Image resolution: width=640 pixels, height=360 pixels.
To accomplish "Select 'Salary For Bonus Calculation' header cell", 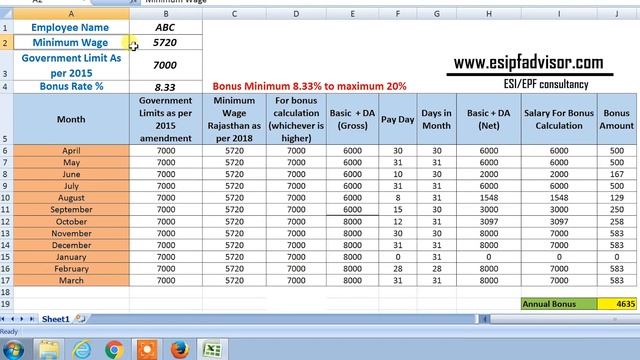I will click(559, 119).
